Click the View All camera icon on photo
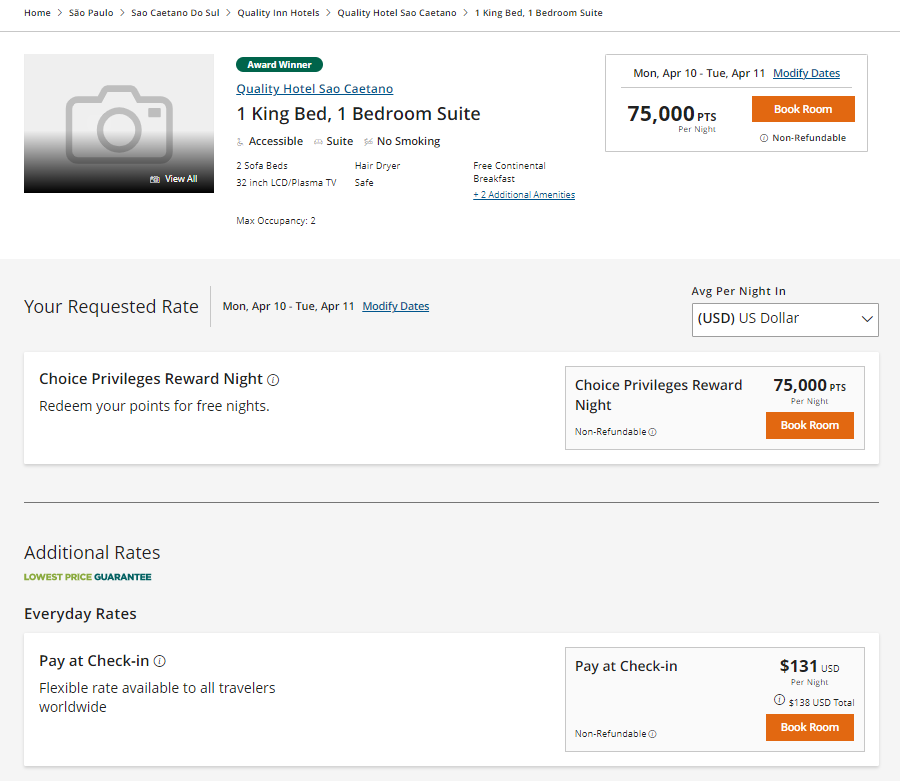This screenshot has height=781, width=900. coord(155,179)
